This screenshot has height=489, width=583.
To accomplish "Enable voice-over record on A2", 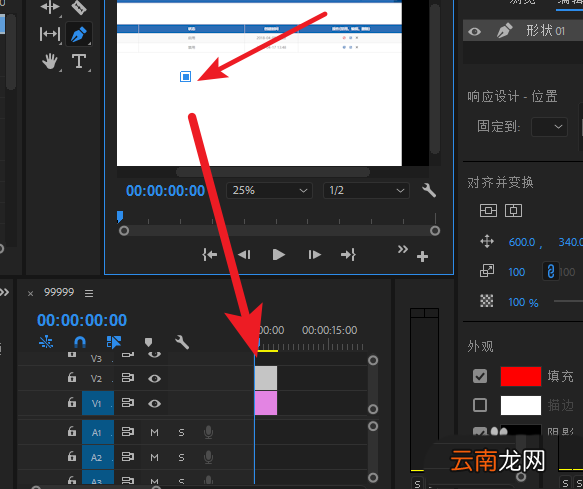I will [x=209, y=457].
